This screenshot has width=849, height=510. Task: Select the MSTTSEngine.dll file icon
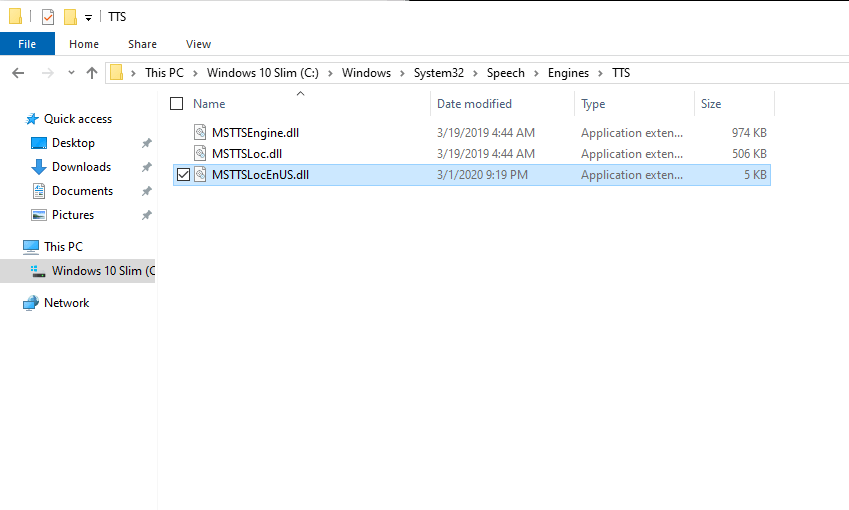200,132
